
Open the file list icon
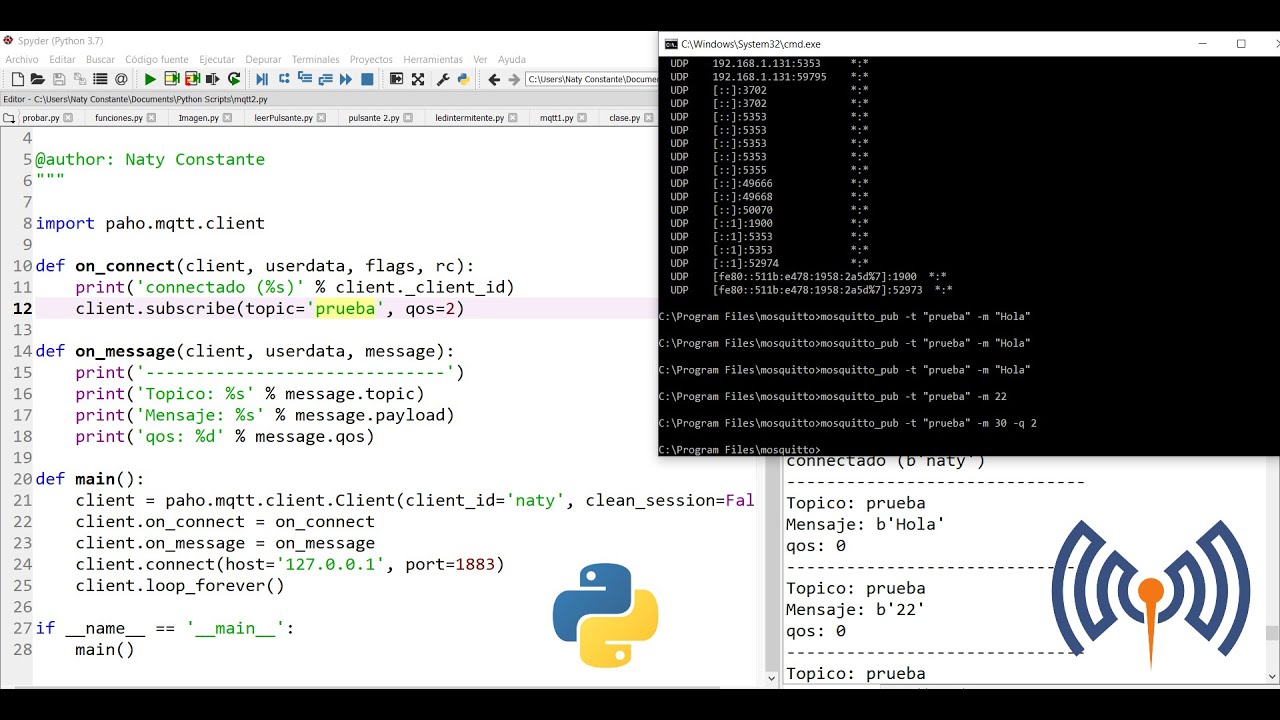tap(100, 79)
